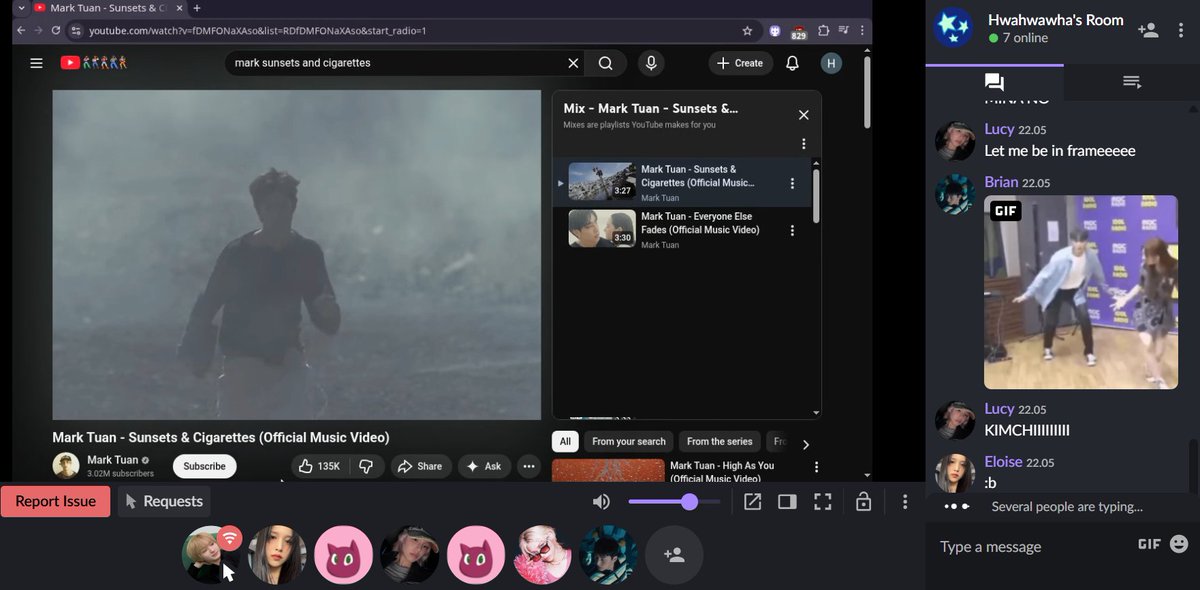1200x590 pixels.
Task: Start voice search with the microphone
Action: click(651, 63)
